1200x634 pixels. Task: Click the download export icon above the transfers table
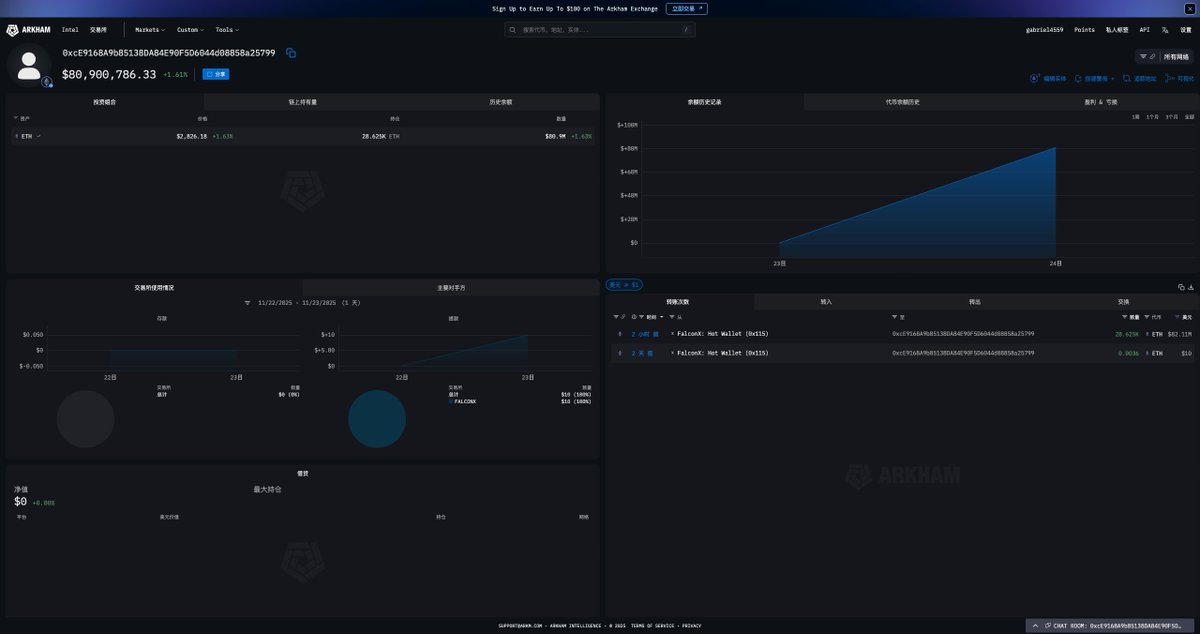(1192, 286)
